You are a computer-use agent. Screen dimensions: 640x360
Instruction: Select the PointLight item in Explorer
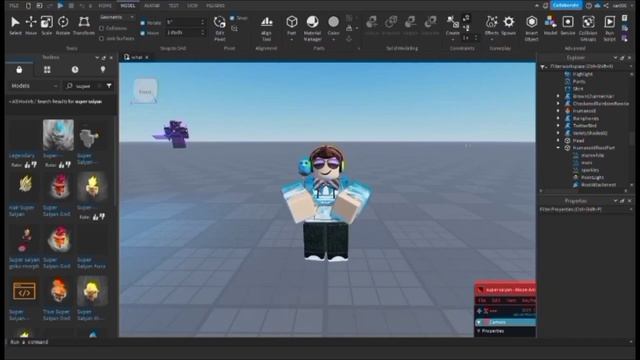coord(592,177)
